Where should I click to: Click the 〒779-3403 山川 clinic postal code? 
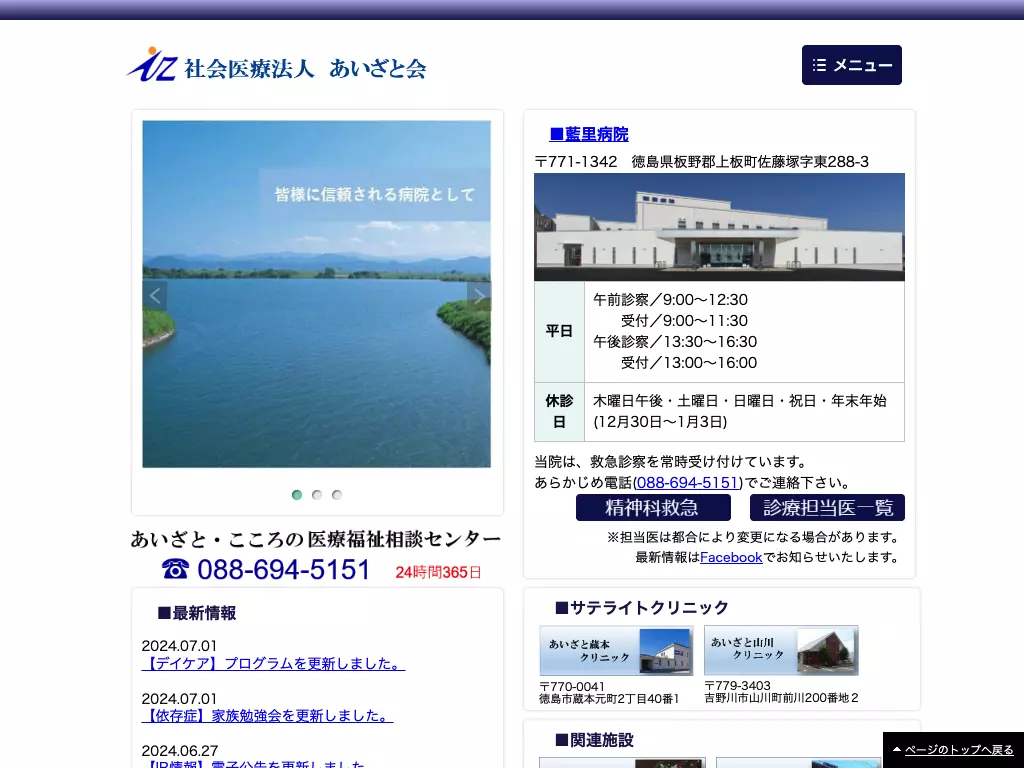click(x=737, y=686)
